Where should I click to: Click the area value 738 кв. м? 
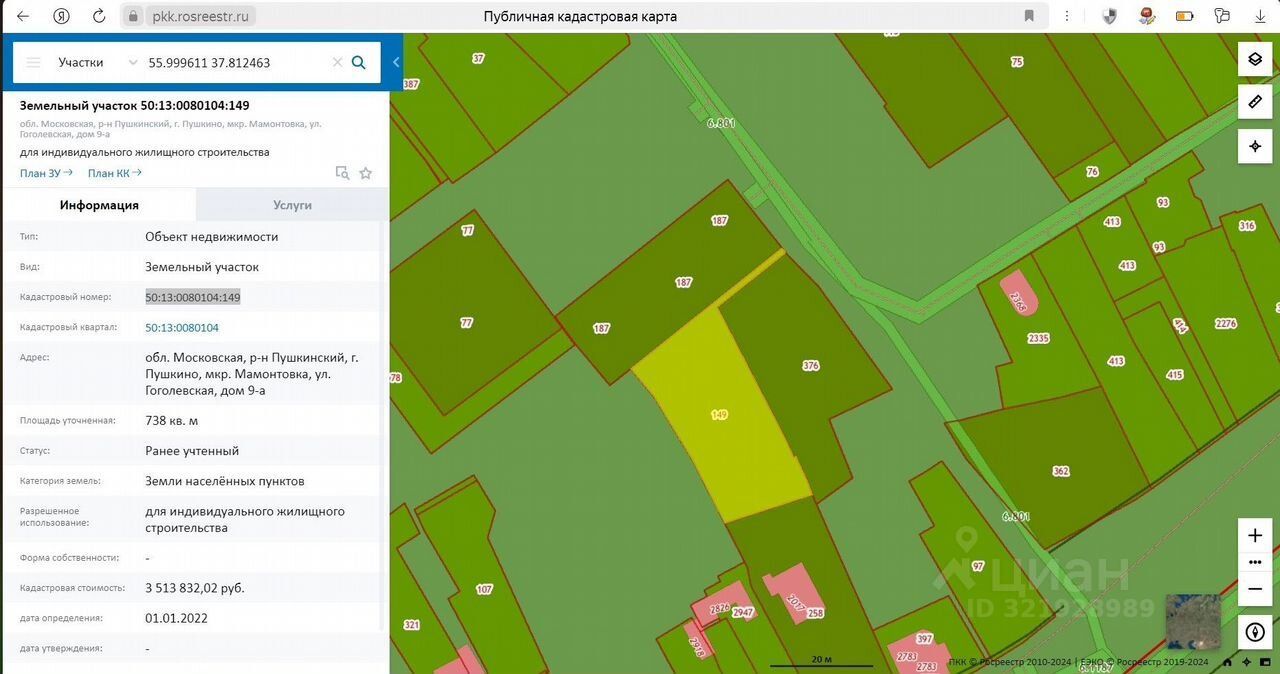click(172, 421)
